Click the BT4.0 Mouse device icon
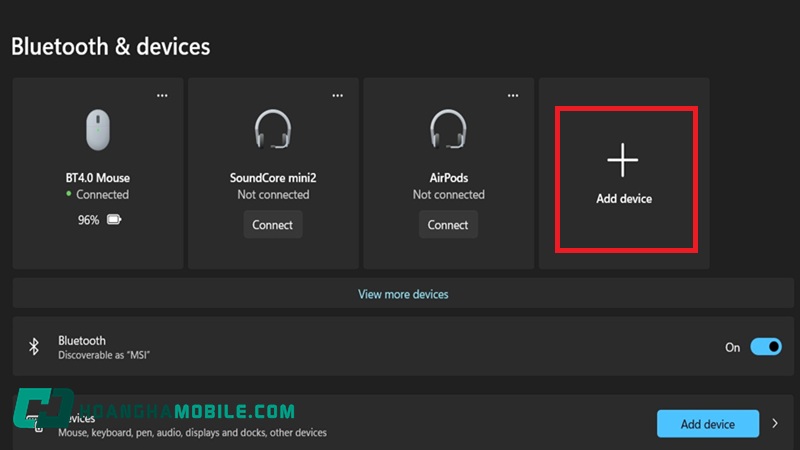This screenshot has height=450, width=800. click(98, 130)
